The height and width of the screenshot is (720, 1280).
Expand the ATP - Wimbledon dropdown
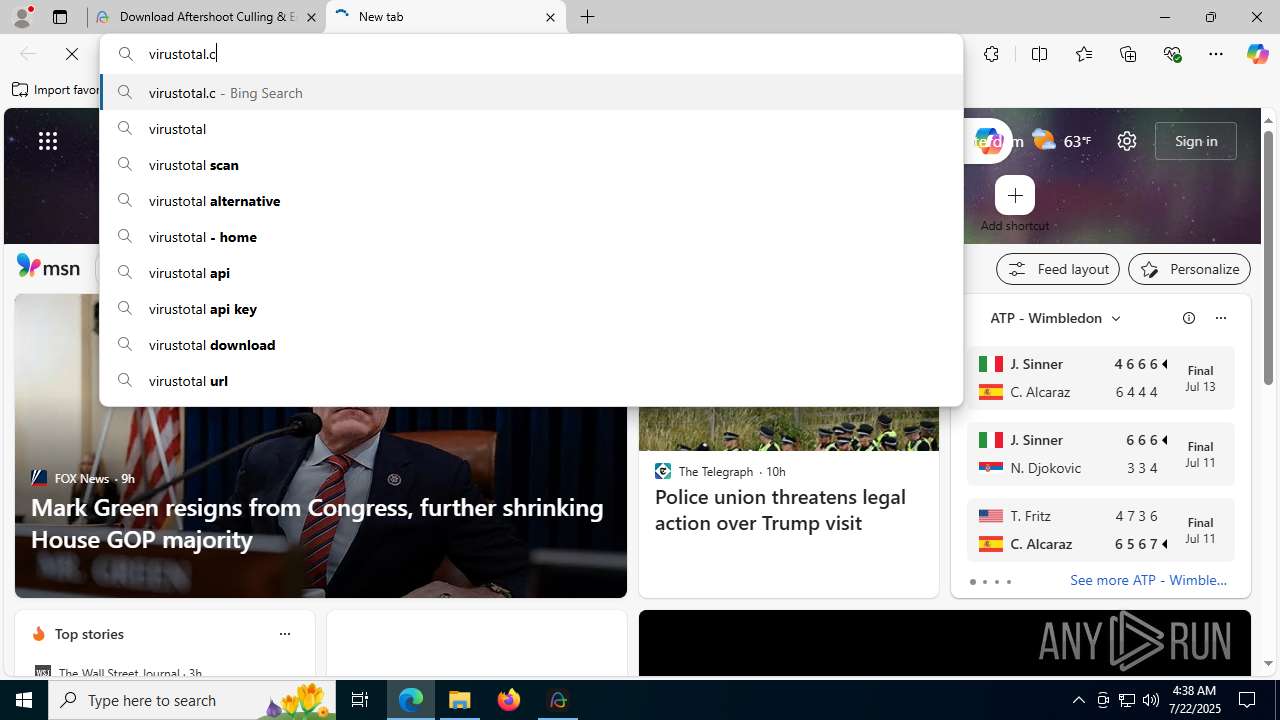pos(1056,318)
